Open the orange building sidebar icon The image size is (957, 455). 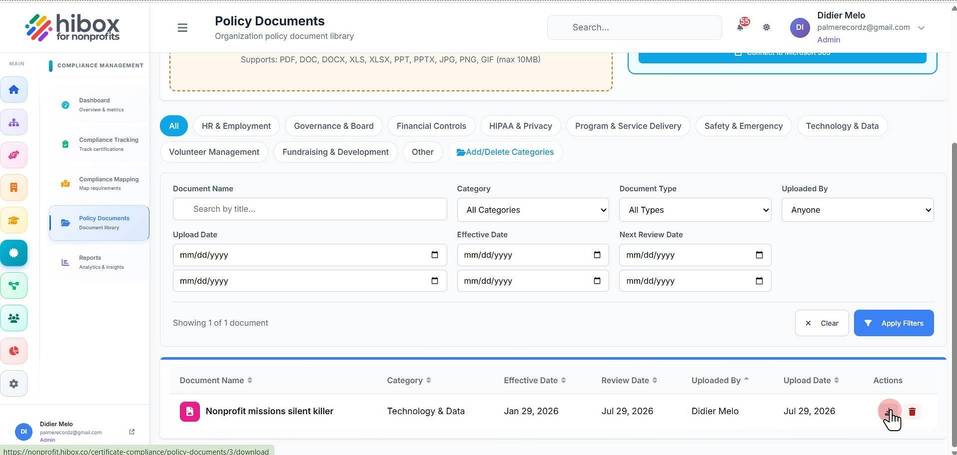13,187
